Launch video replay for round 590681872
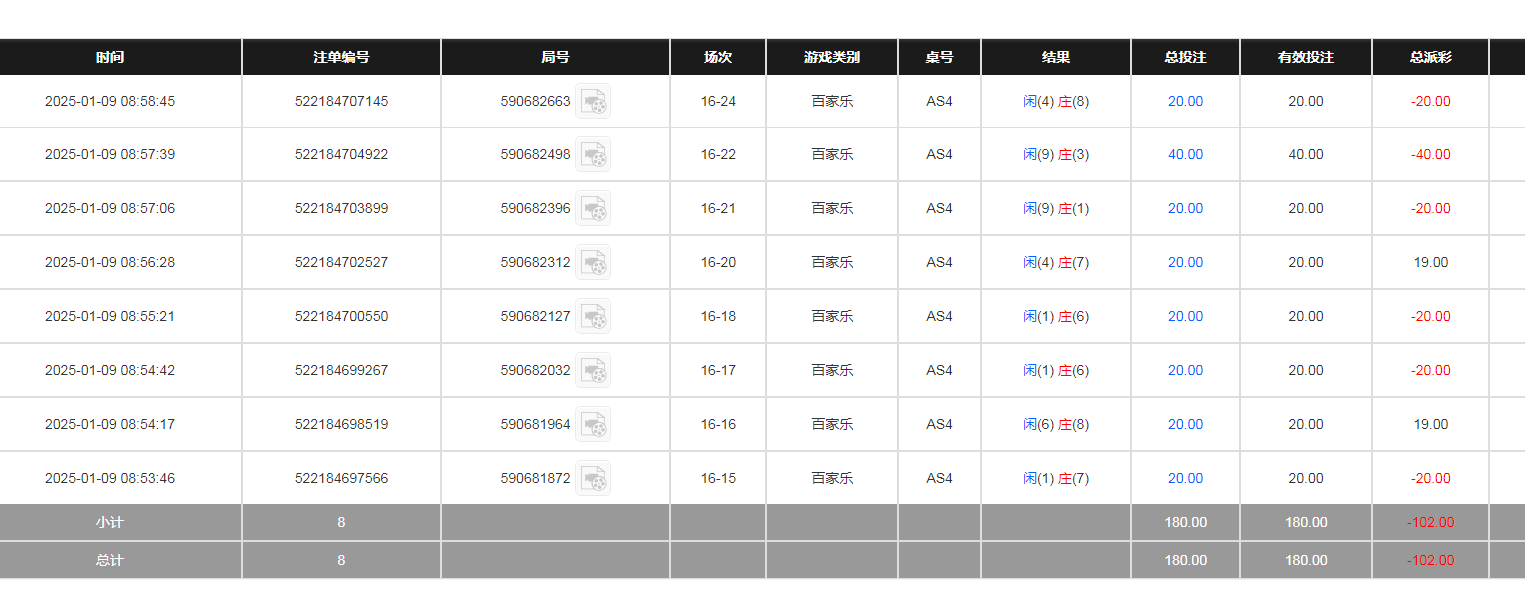Viewport: 1525px width, 601px height. [x=593, y=478]
